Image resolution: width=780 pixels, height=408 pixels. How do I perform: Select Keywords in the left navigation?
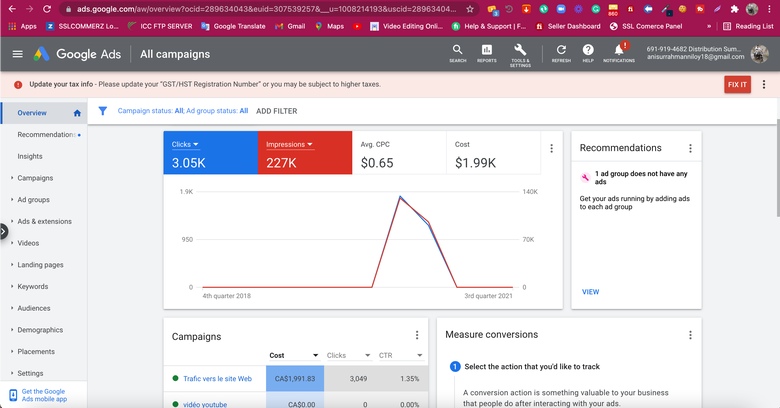(x=32, y=287)
